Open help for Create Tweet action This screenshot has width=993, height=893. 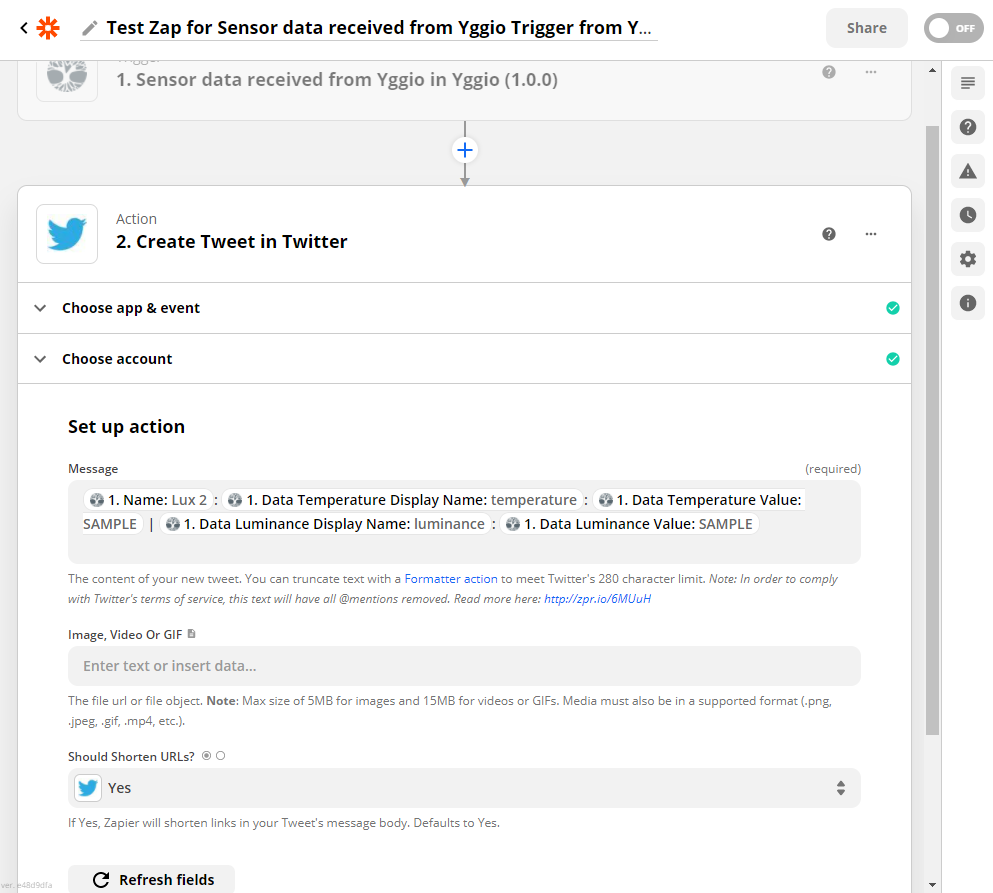(828, 234)
